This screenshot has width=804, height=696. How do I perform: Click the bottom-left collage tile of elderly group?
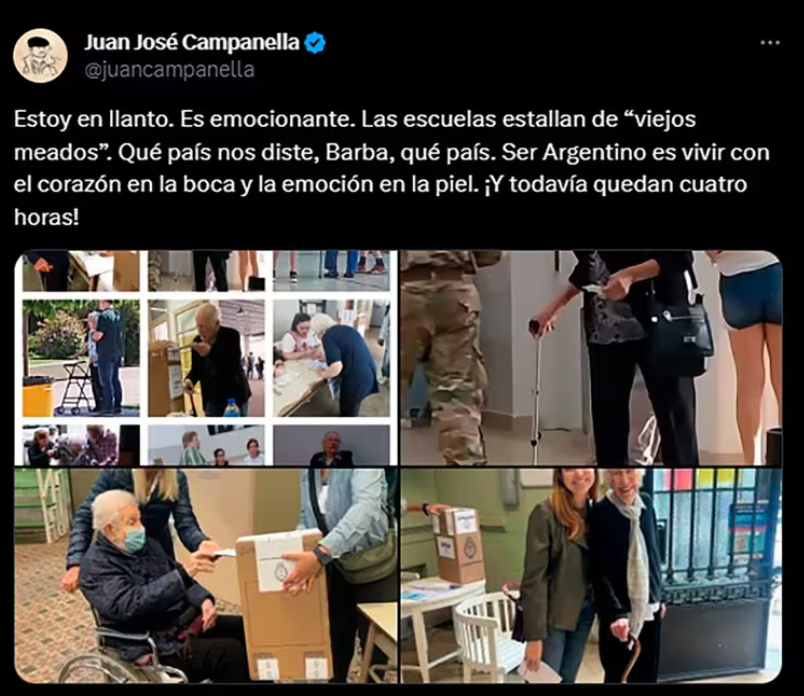81,445
